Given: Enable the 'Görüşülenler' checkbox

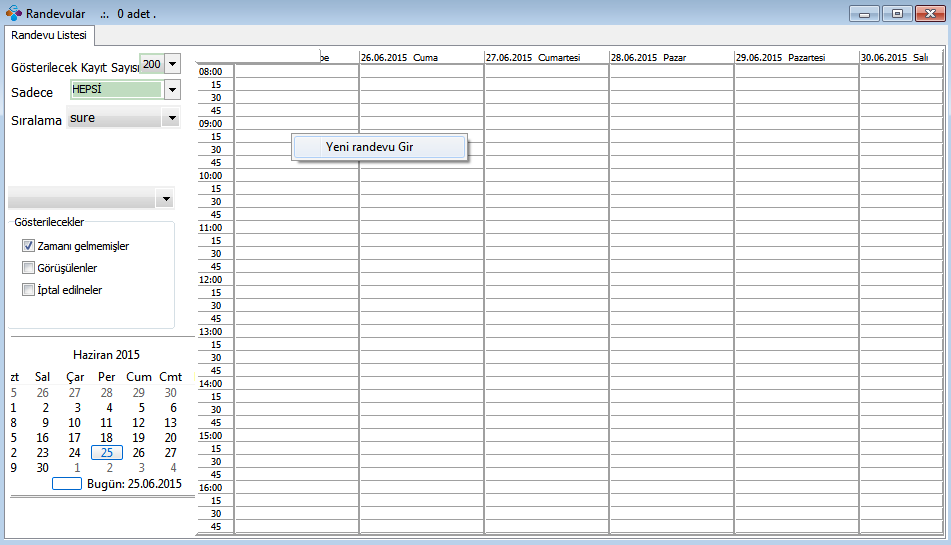Looking at the screenshot, I should click(x=29, y=268).
